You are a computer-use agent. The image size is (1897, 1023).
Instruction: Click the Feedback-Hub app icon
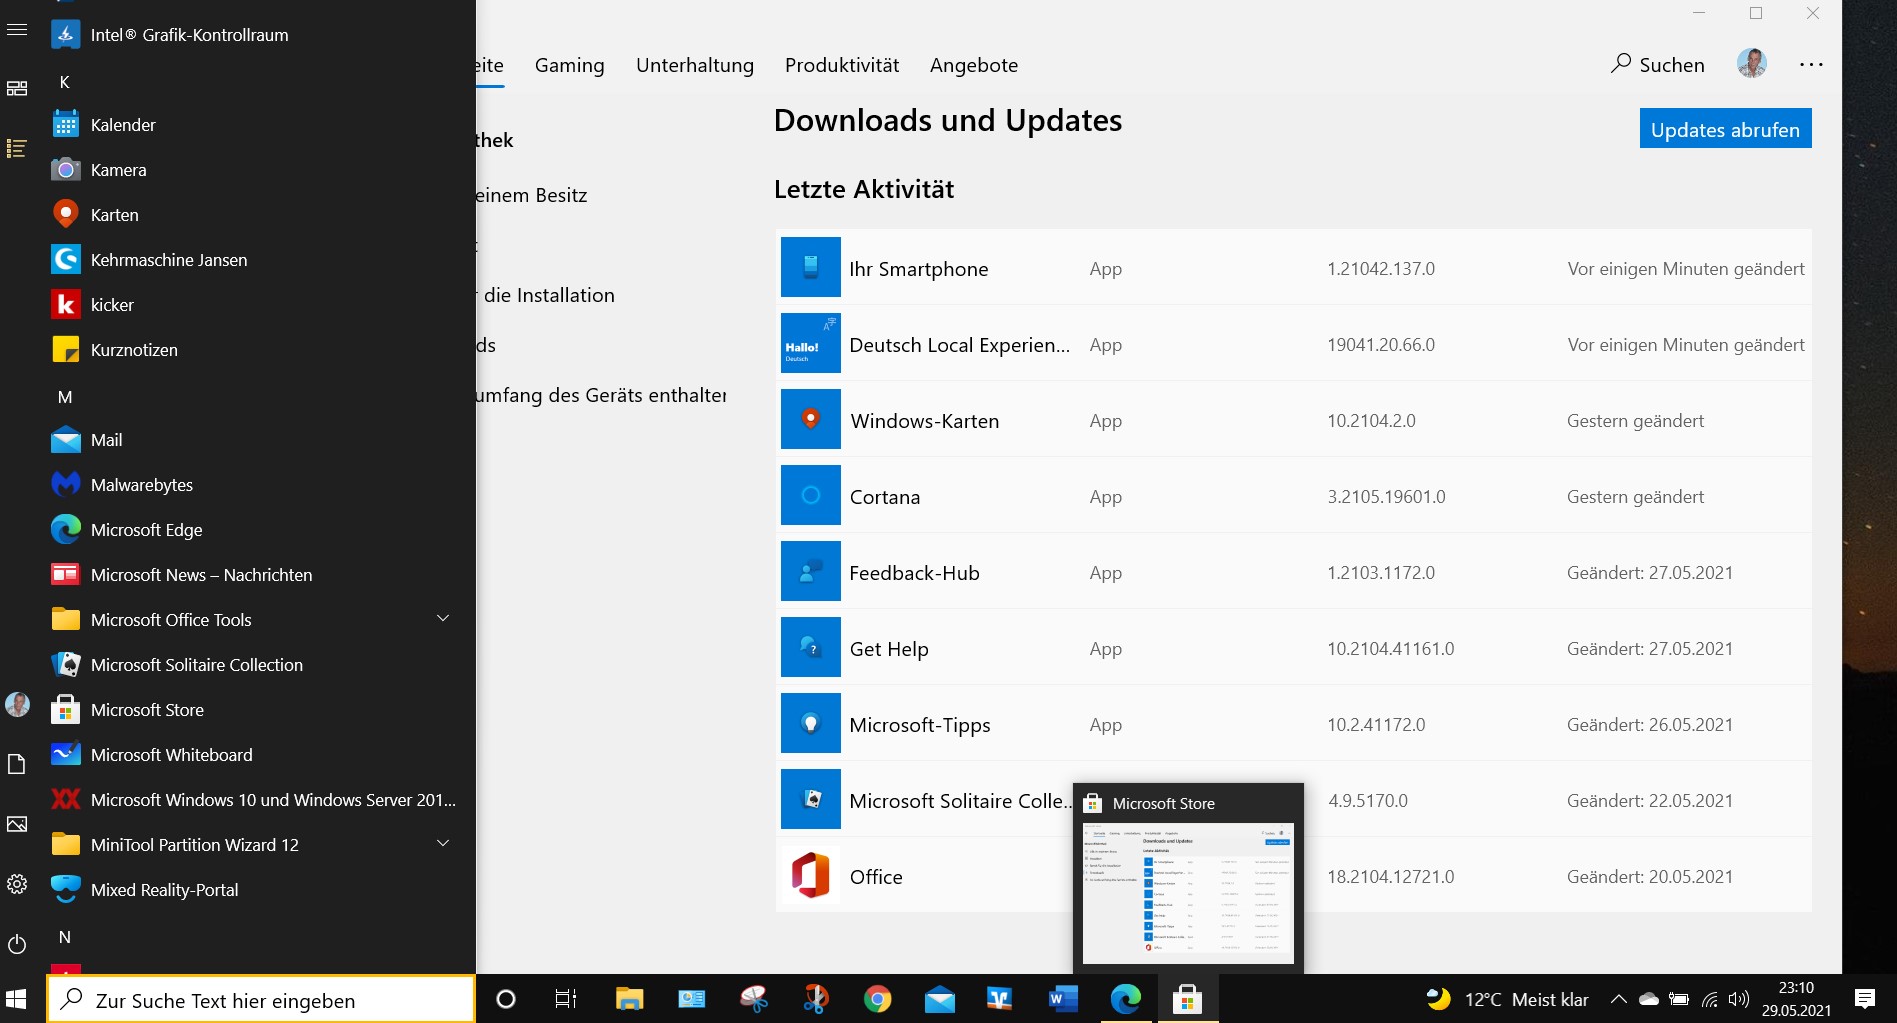pos(810,572)
